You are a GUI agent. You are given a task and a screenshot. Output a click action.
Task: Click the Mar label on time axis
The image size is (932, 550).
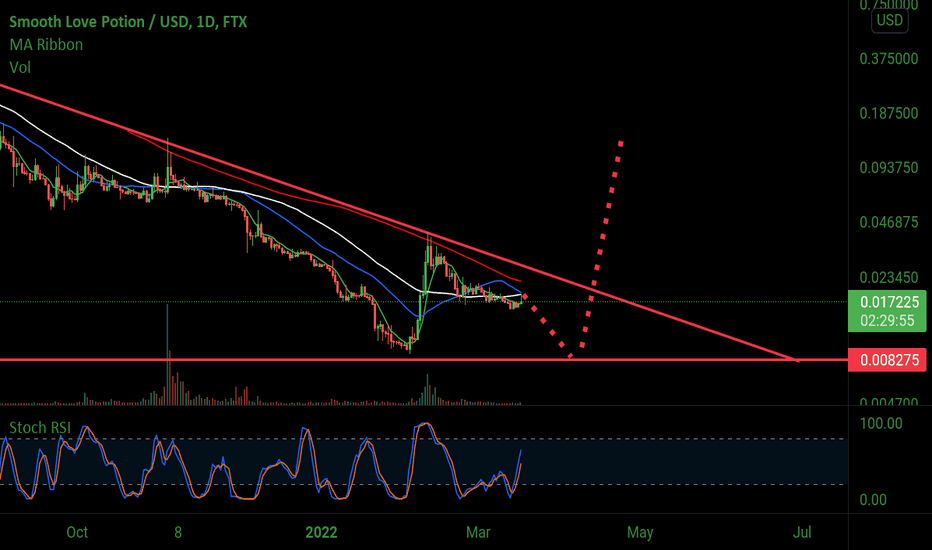click(478, 532)
